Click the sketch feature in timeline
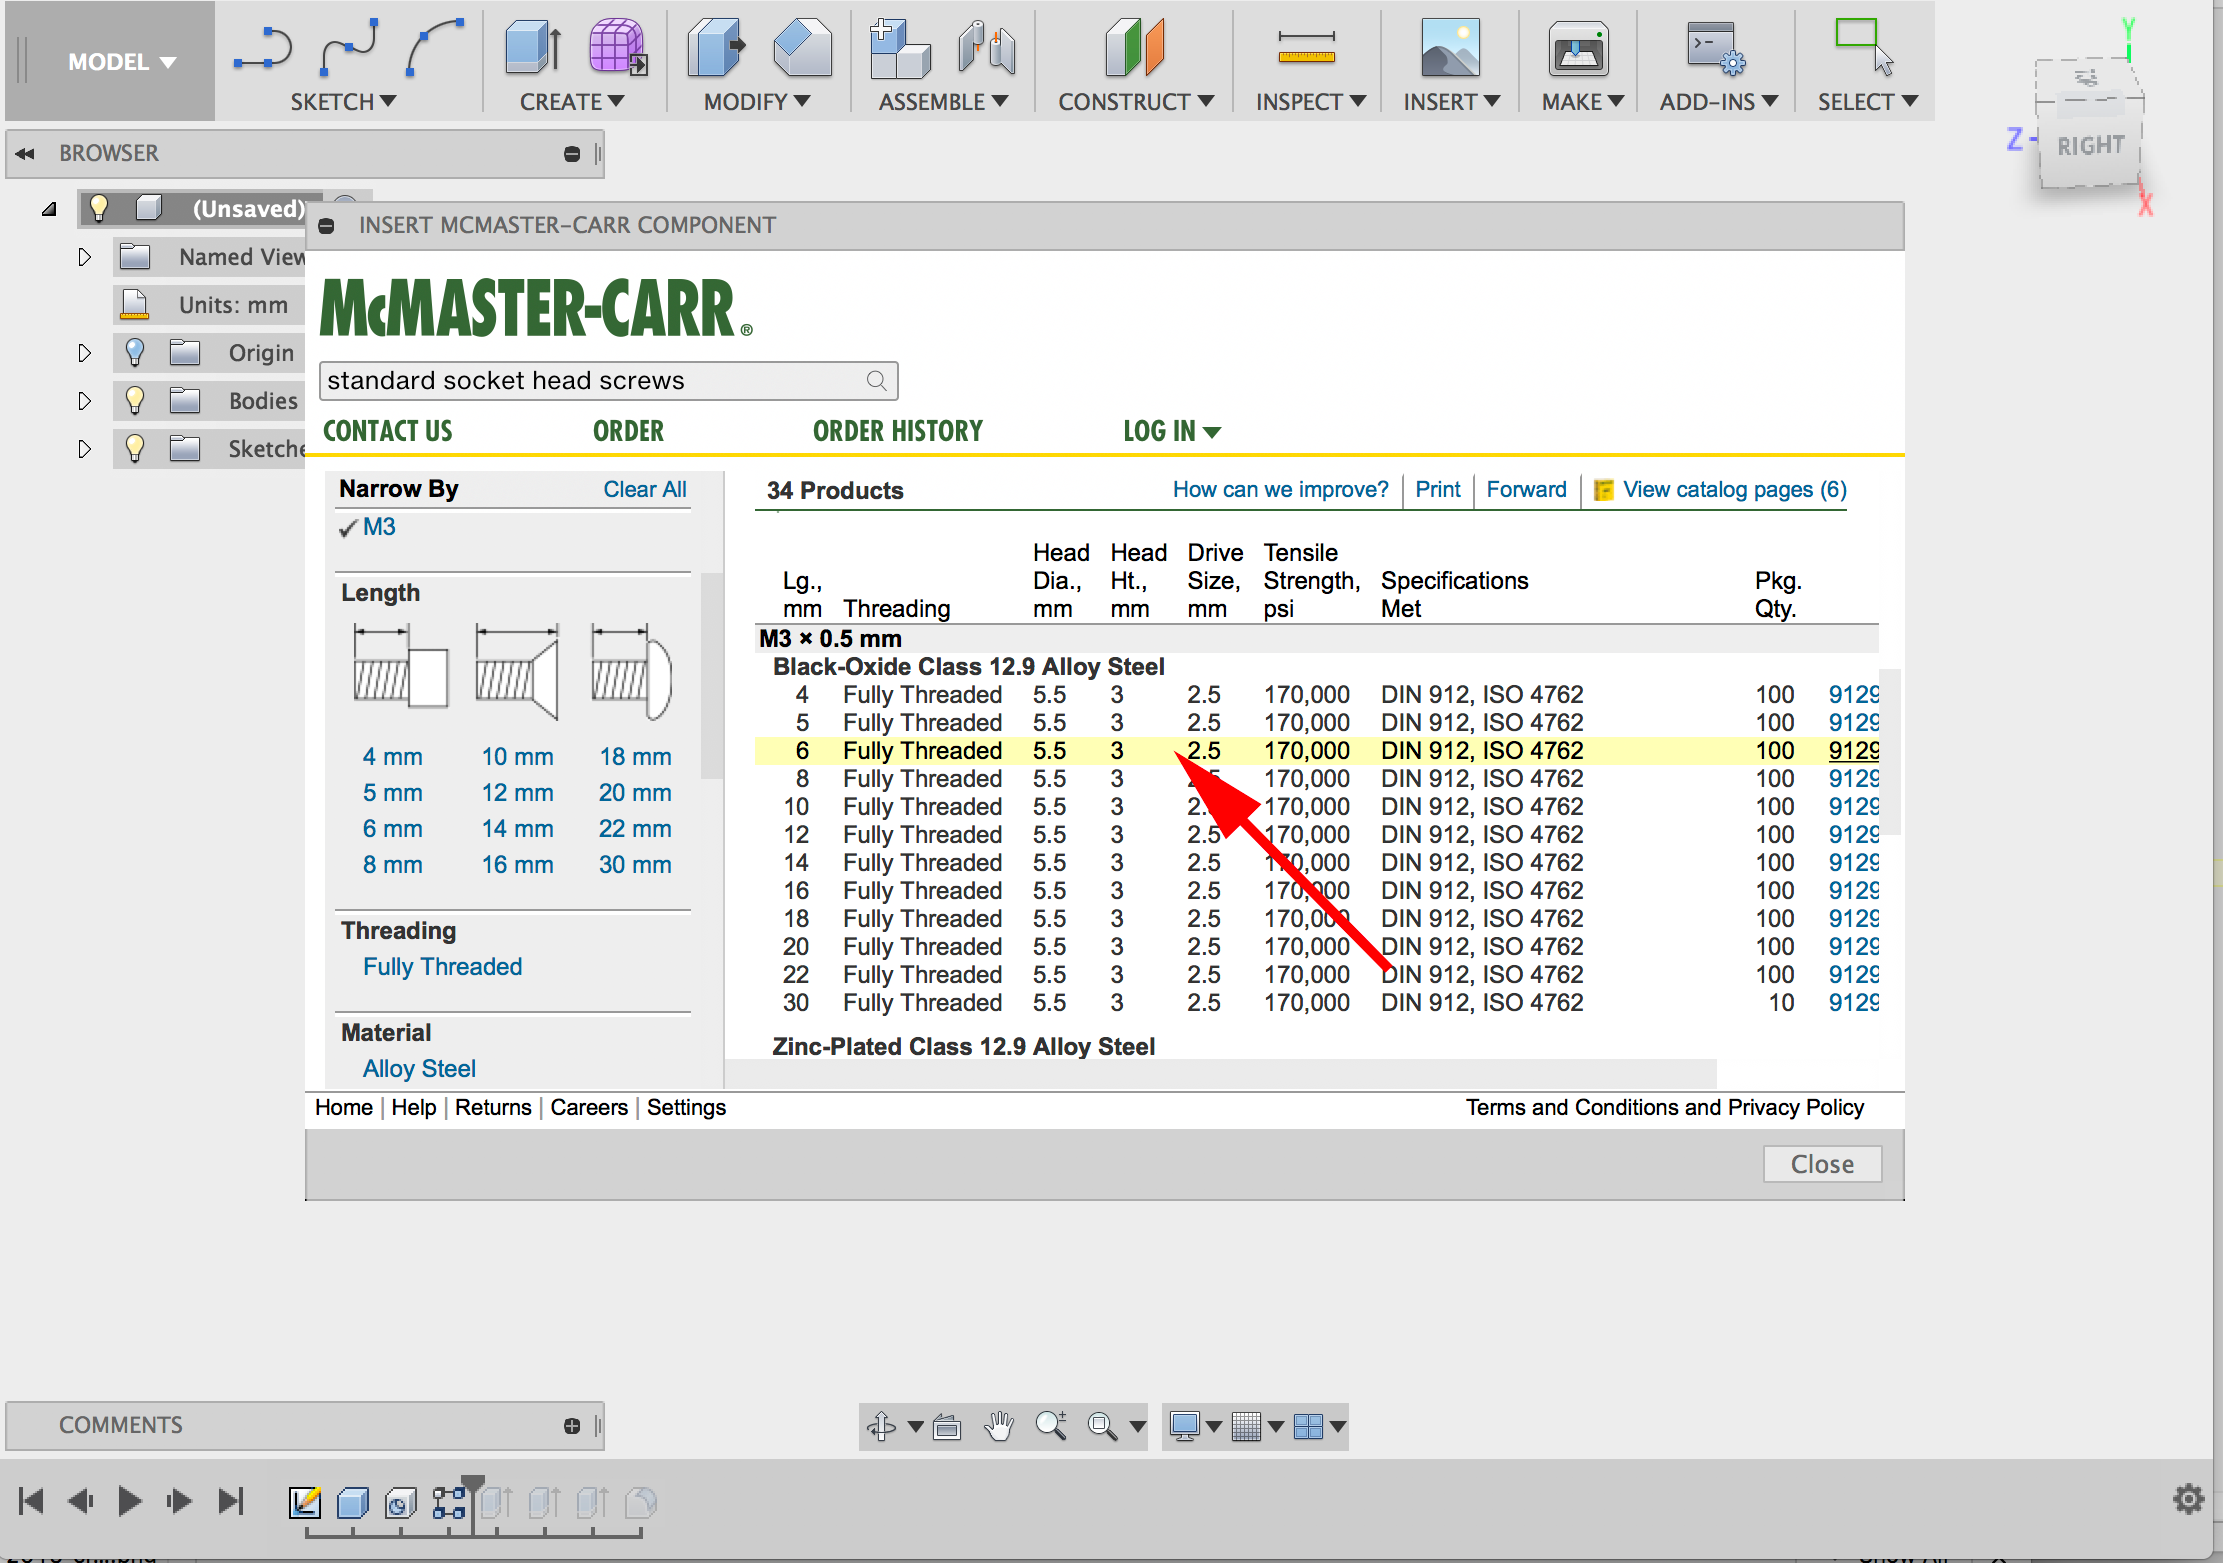 (x=305, y=1501)
